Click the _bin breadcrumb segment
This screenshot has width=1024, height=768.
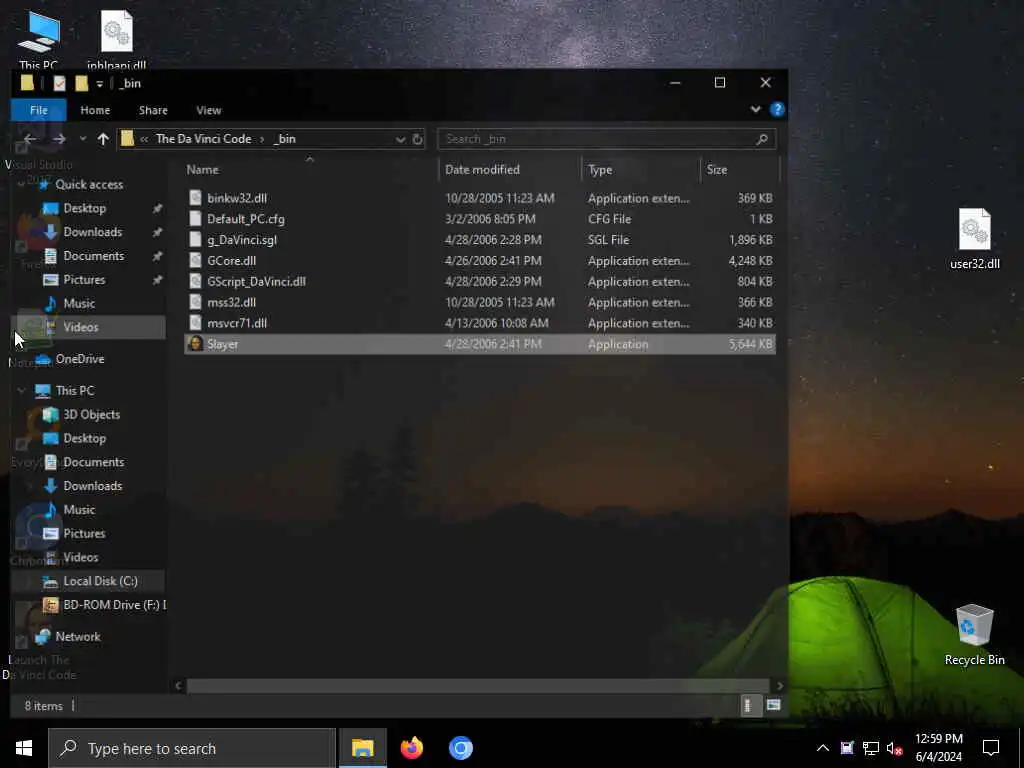(285, 139)
